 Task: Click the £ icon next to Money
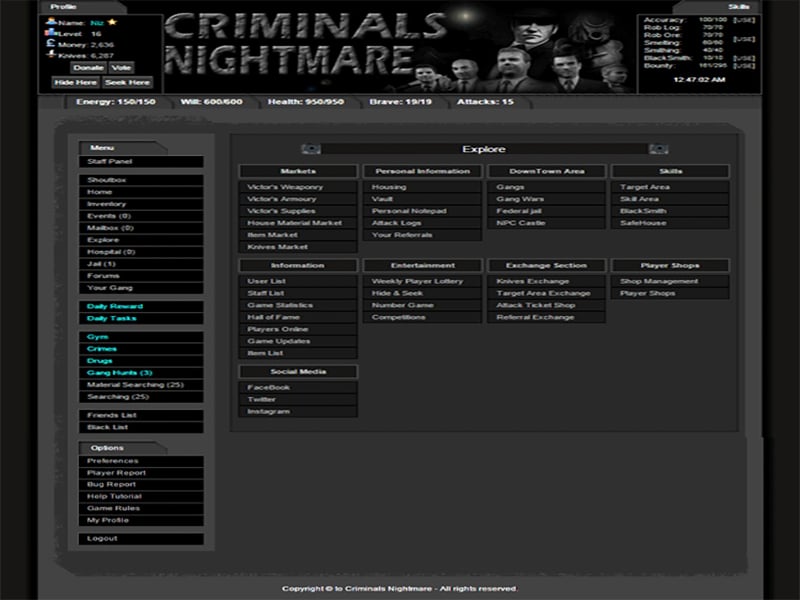point(50,43)
